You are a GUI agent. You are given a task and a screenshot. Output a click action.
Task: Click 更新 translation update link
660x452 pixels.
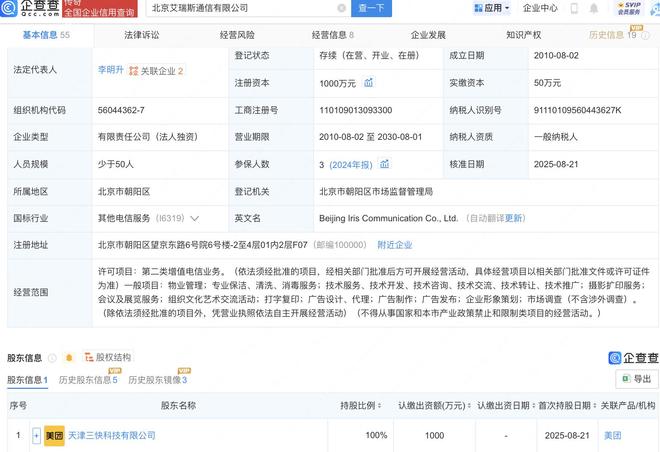(514, 218)
